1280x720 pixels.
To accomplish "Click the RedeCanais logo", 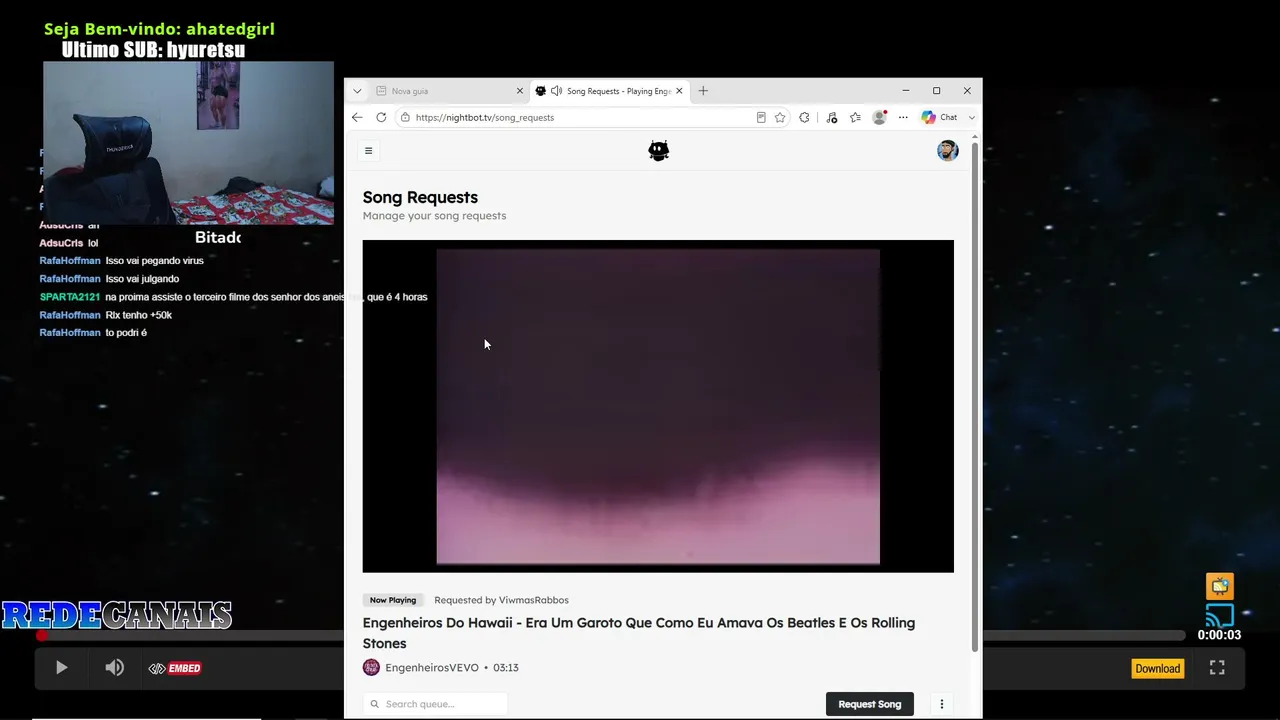I will (x=117, y=615).
